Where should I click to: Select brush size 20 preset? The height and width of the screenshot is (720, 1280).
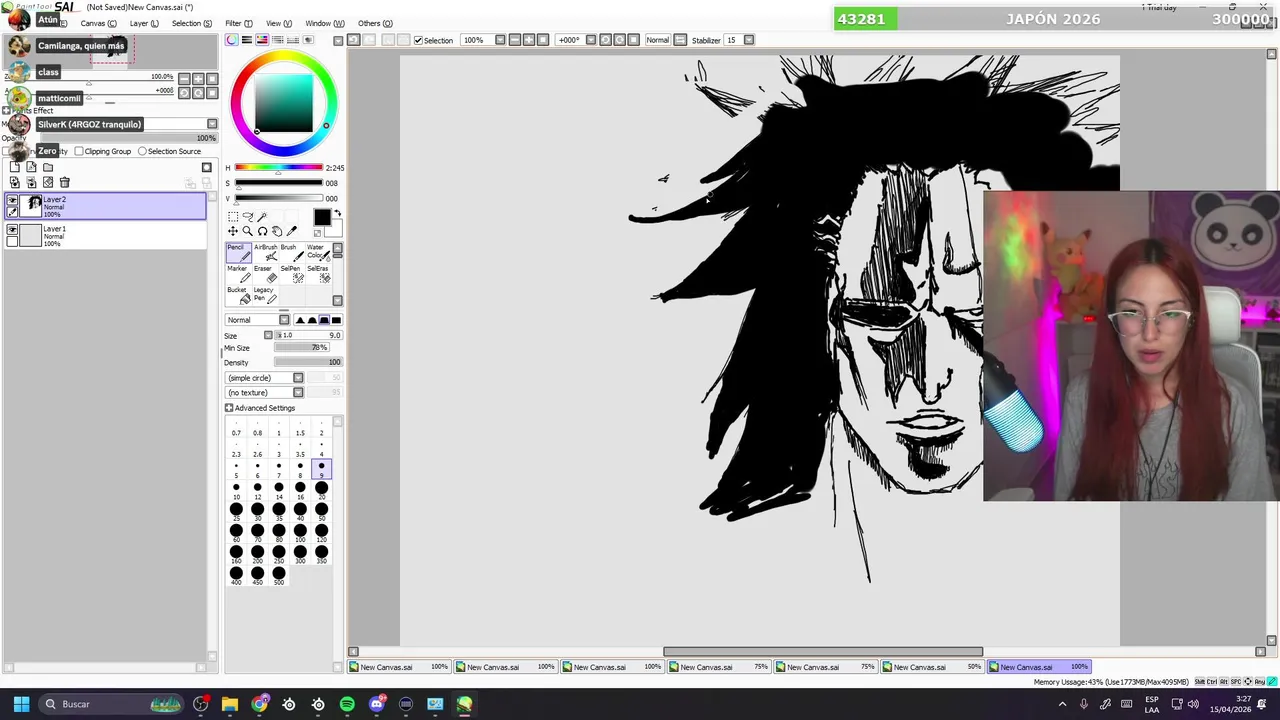pyautogui.click(x=321, y=489)
